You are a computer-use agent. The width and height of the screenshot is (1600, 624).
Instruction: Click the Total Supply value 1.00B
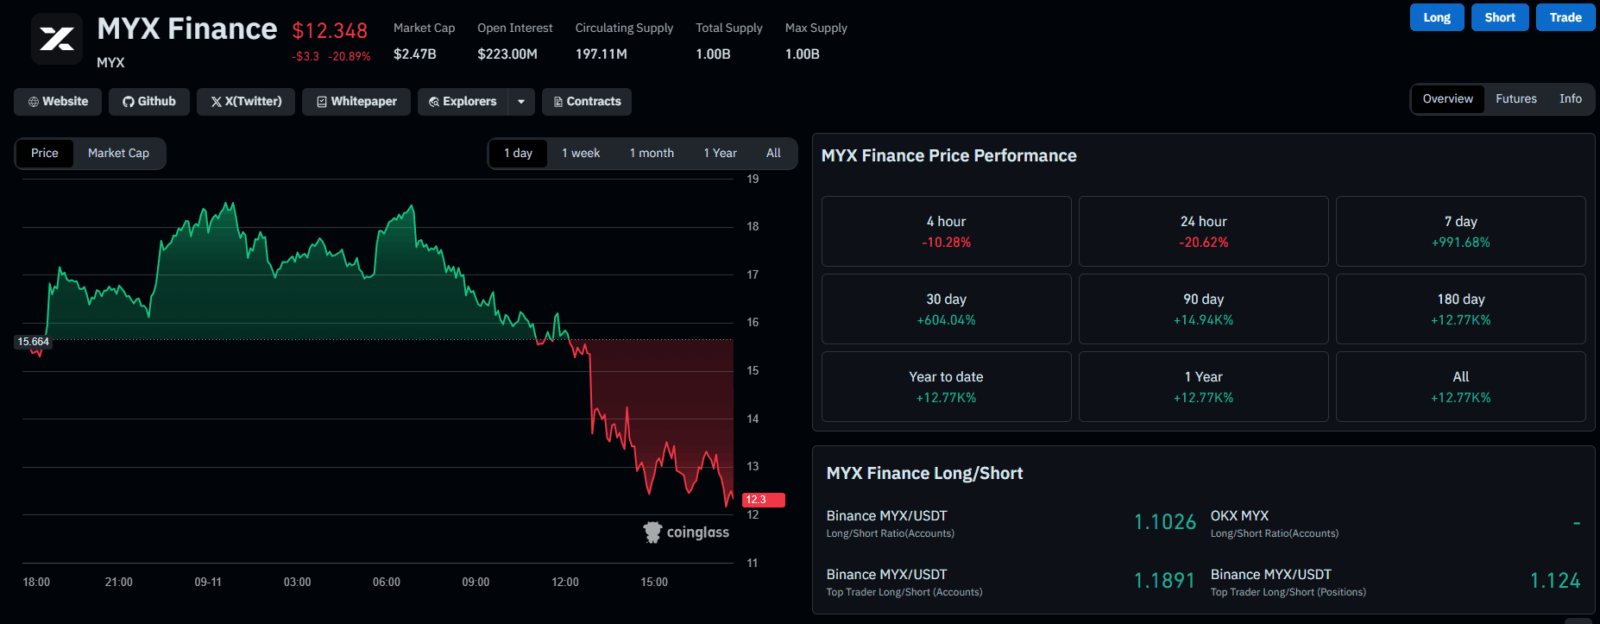713,54
